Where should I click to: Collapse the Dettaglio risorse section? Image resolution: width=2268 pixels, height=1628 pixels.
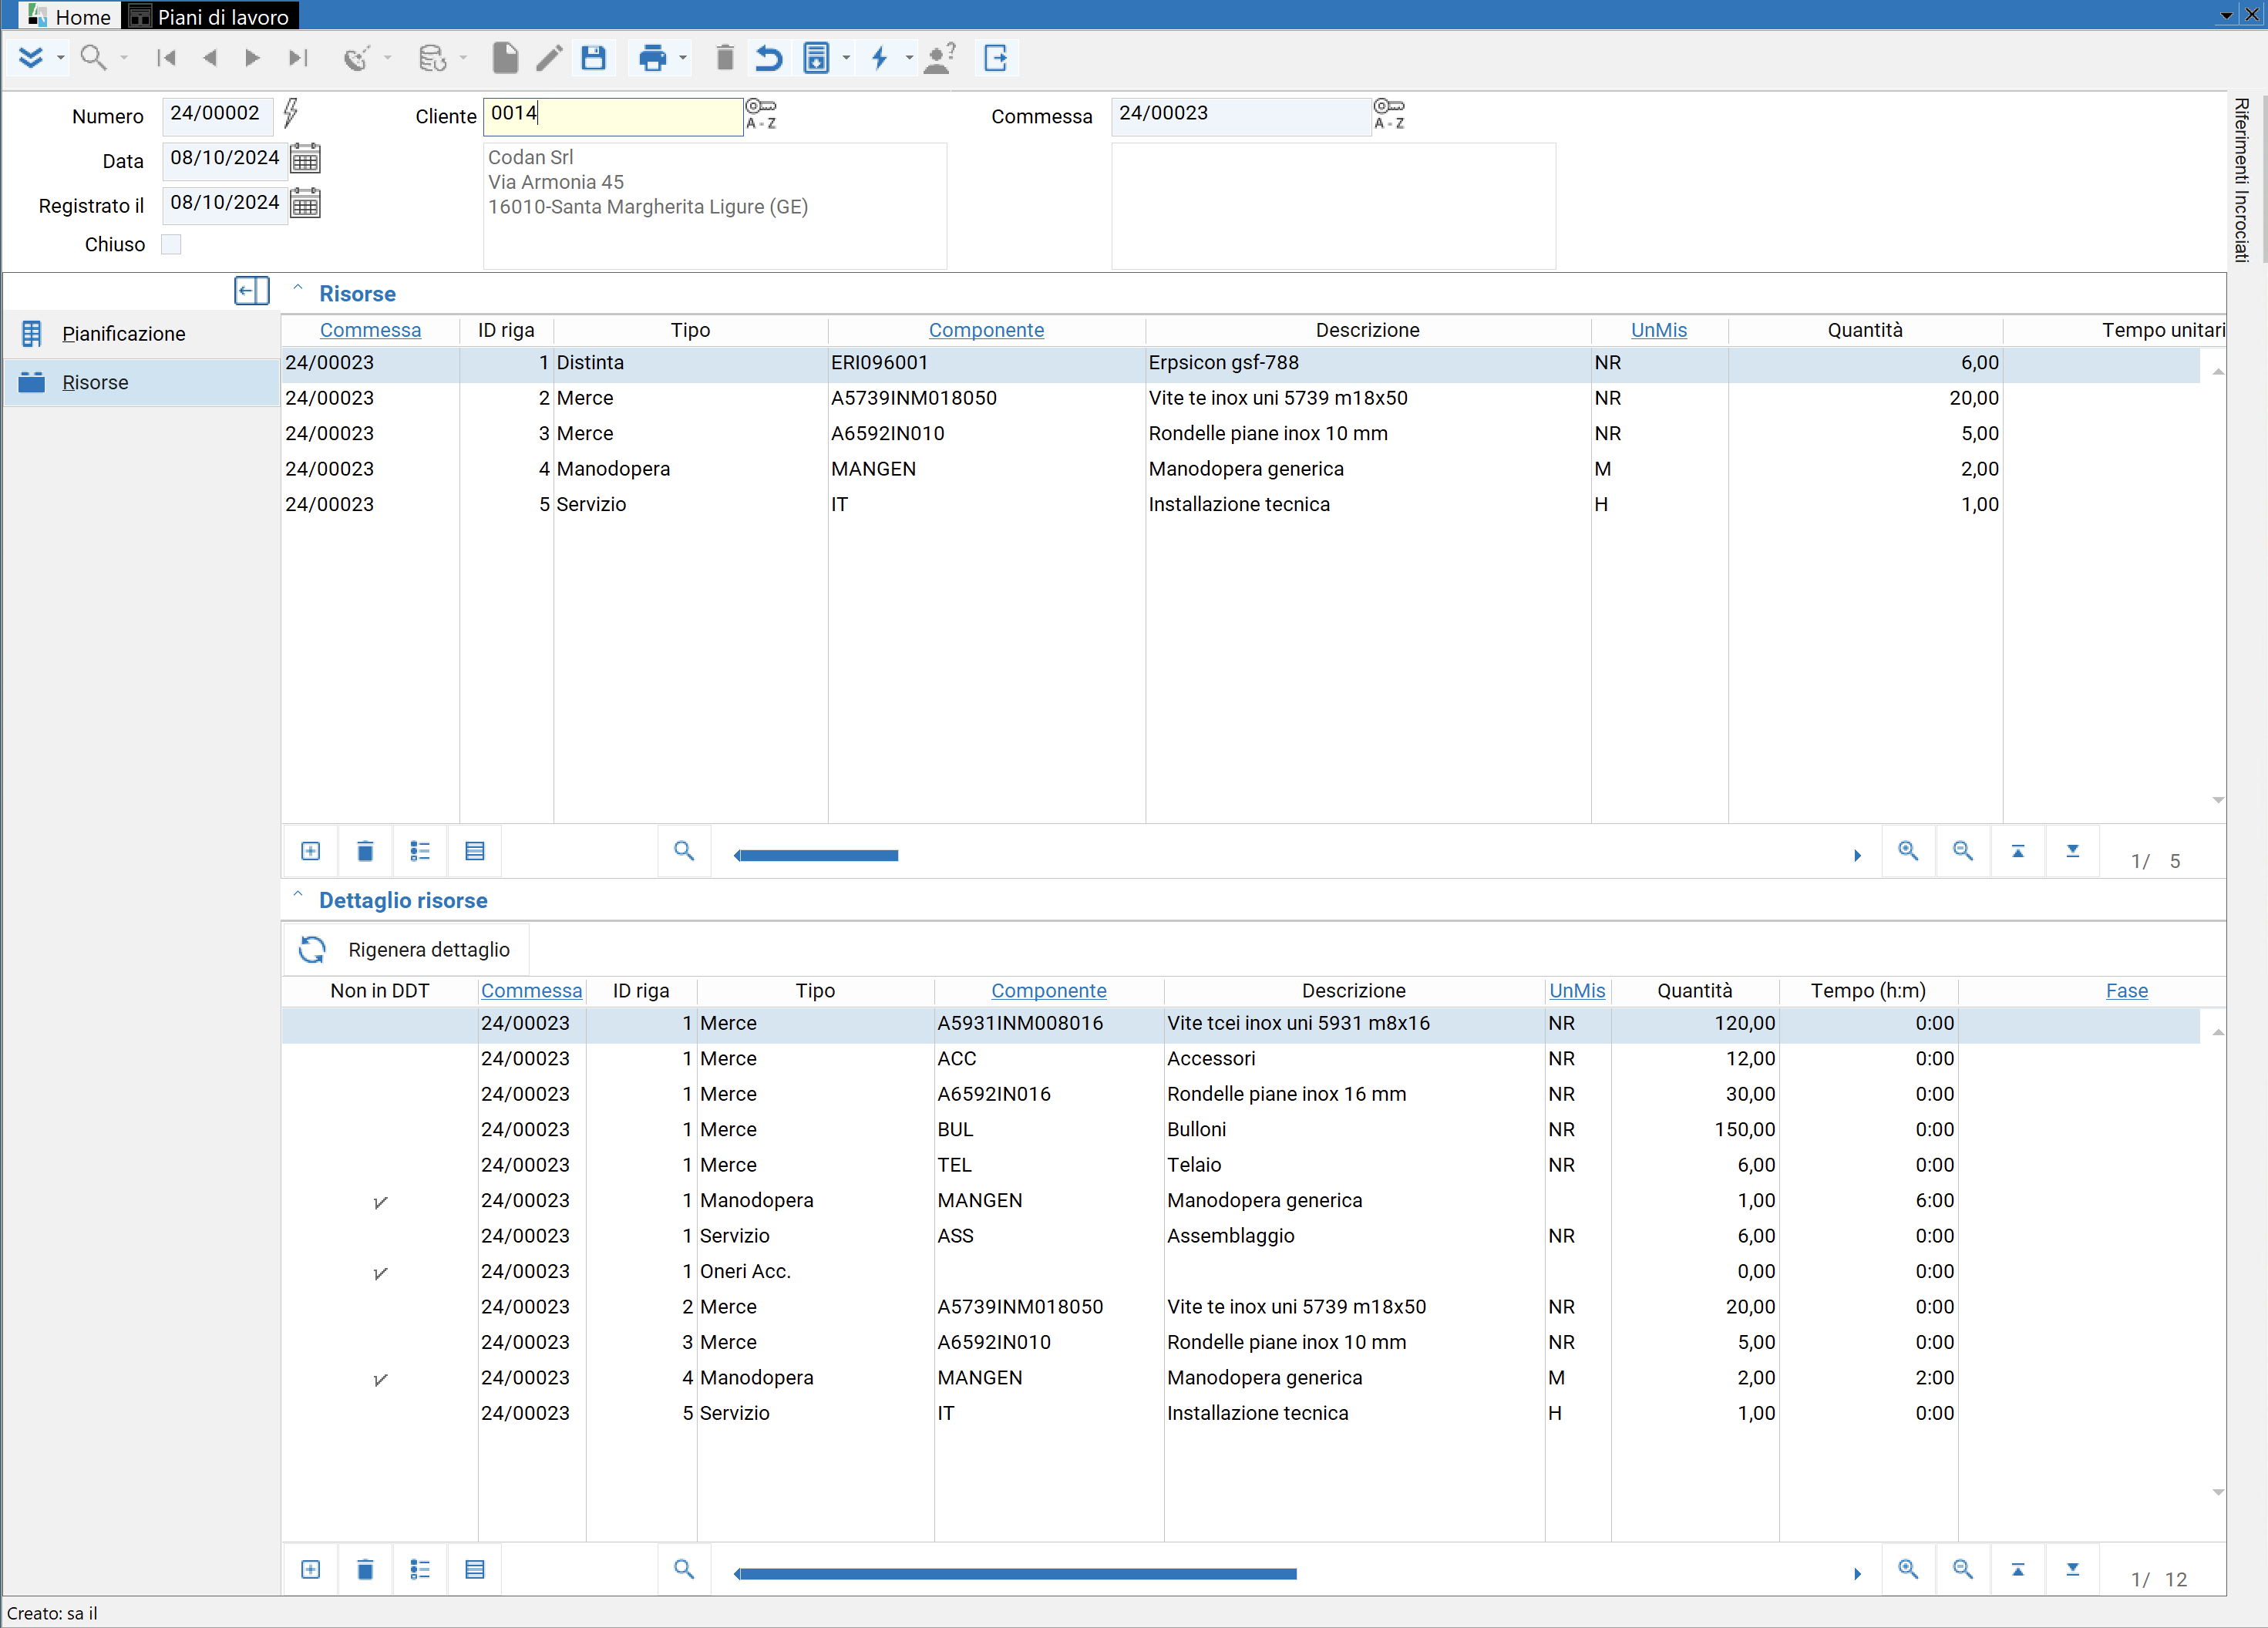click(x=297, y=895)
